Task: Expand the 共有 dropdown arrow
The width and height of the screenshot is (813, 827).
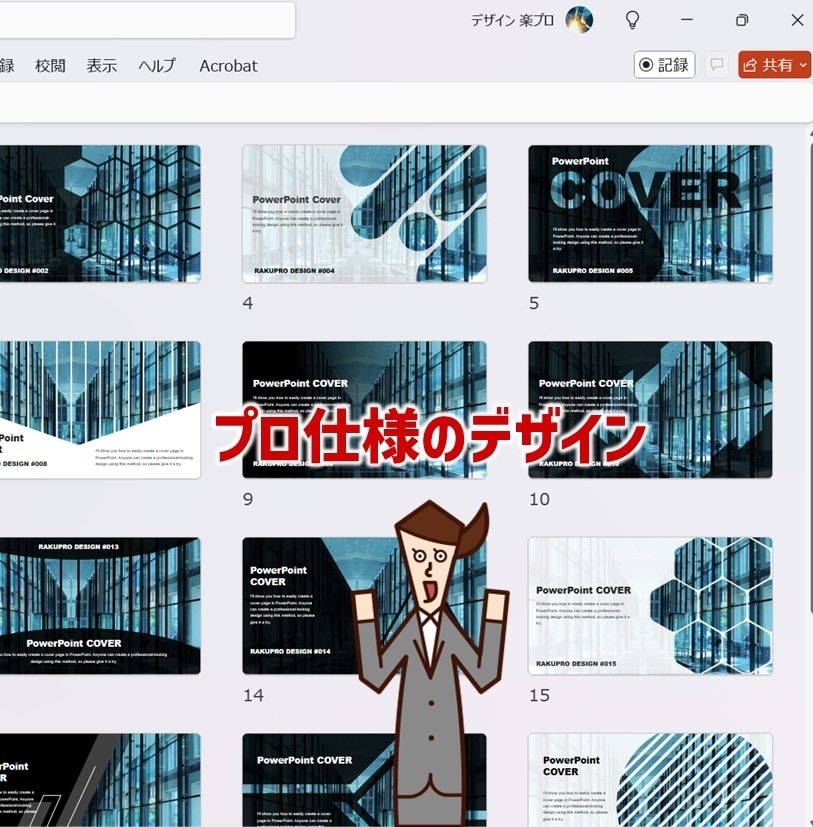Action: point(804,64)
